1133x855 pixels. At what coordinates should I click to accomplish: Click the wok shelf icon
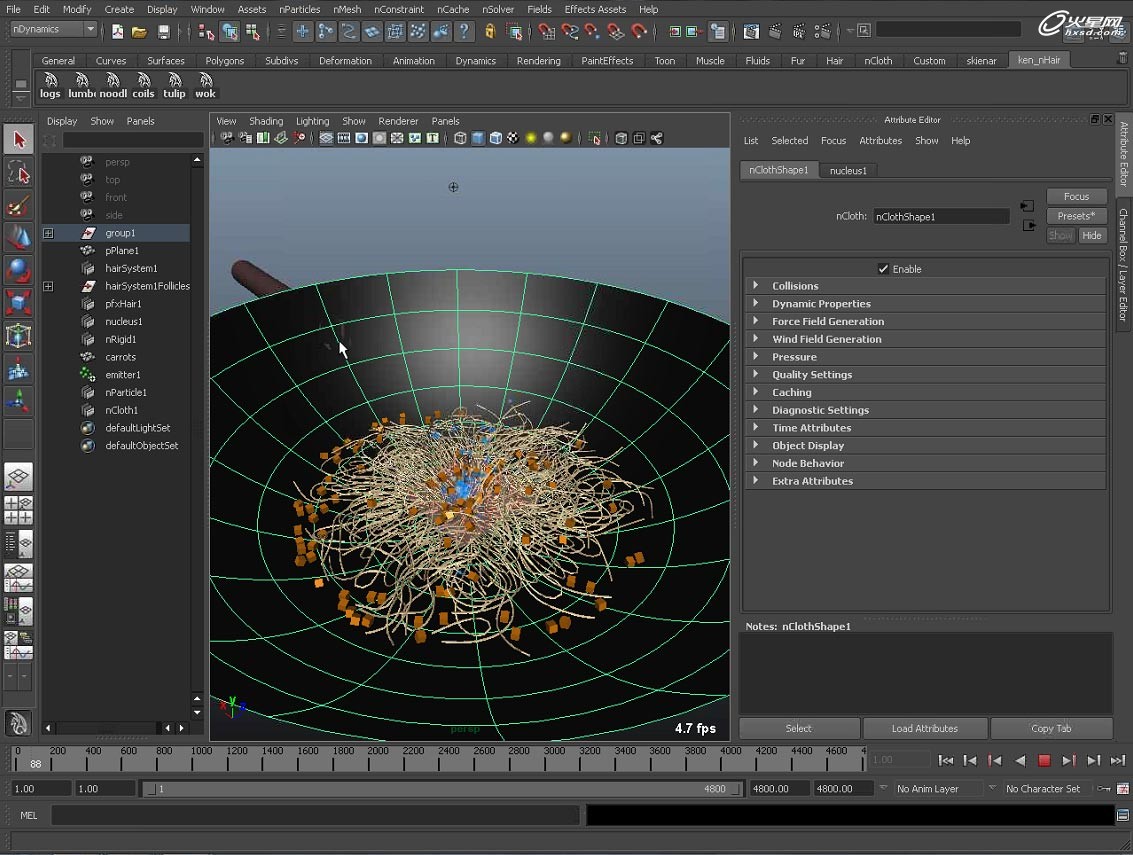[205, 85]
